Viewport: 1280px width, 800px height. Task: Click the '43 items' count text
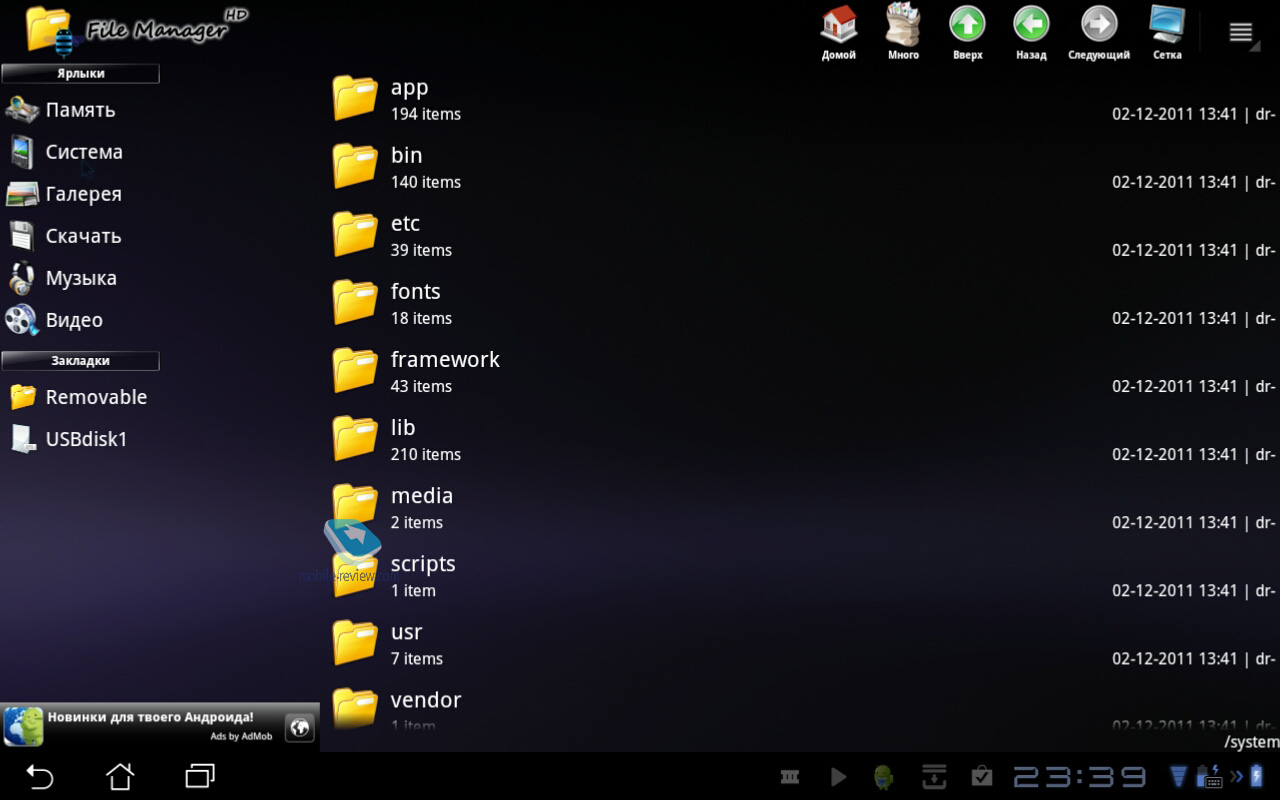(x=421, y=386)
